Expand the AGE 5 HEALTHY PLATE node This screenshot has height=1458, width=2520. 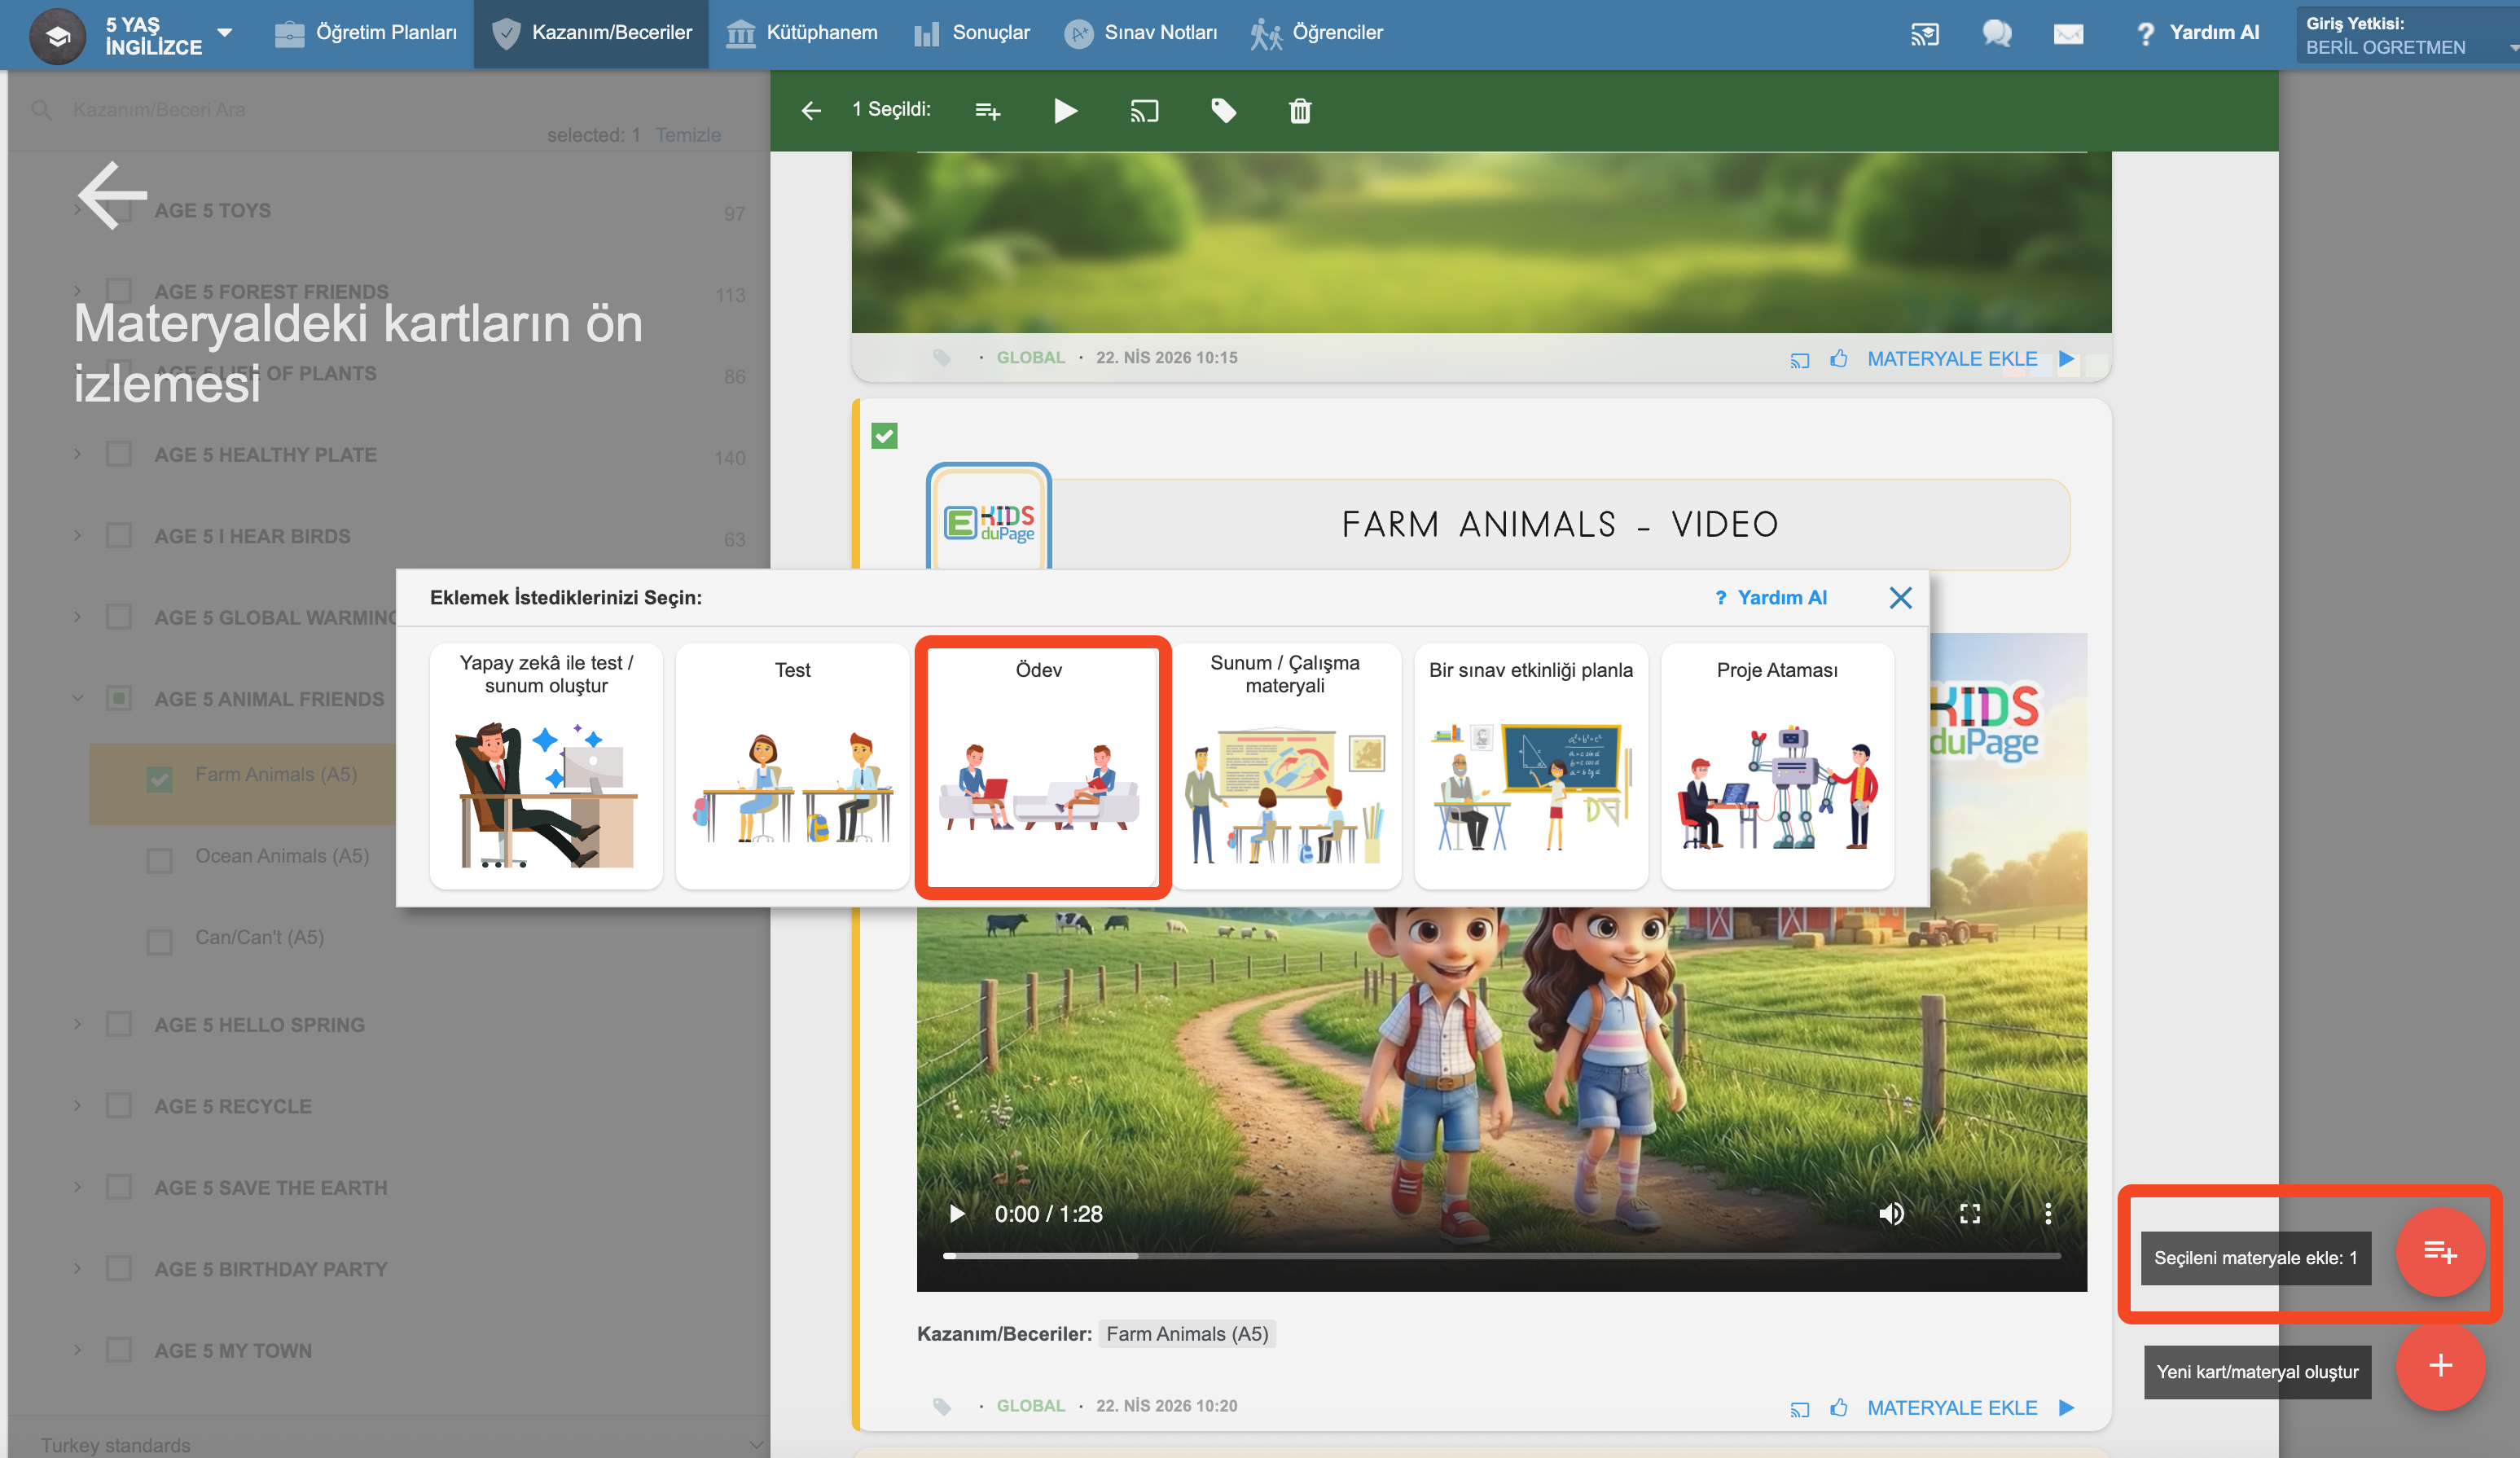tap(77, 454)
